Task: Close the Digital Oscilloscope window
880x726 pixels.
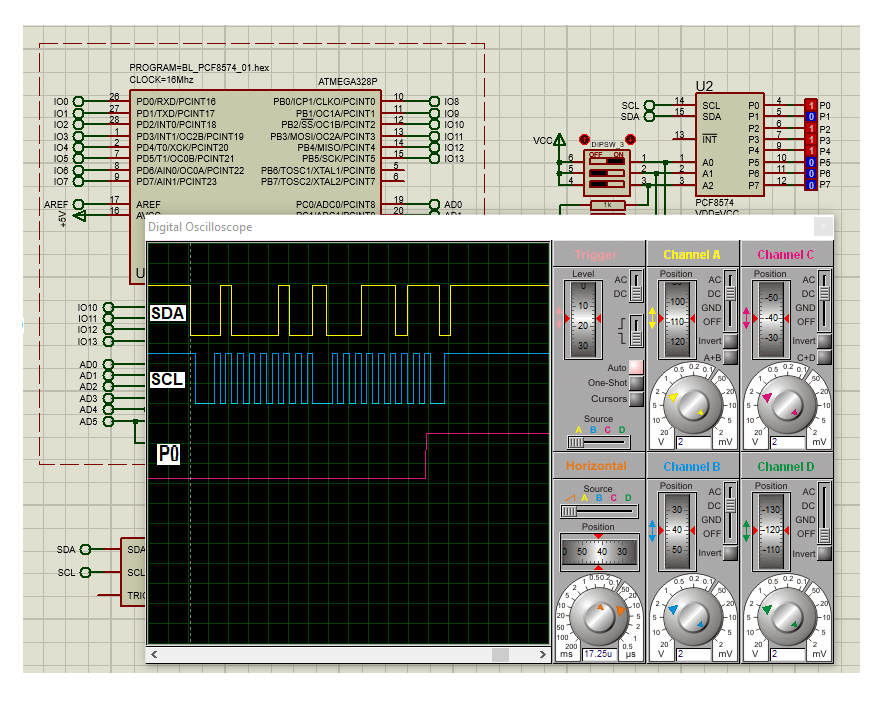Action: tap(823, 227)
